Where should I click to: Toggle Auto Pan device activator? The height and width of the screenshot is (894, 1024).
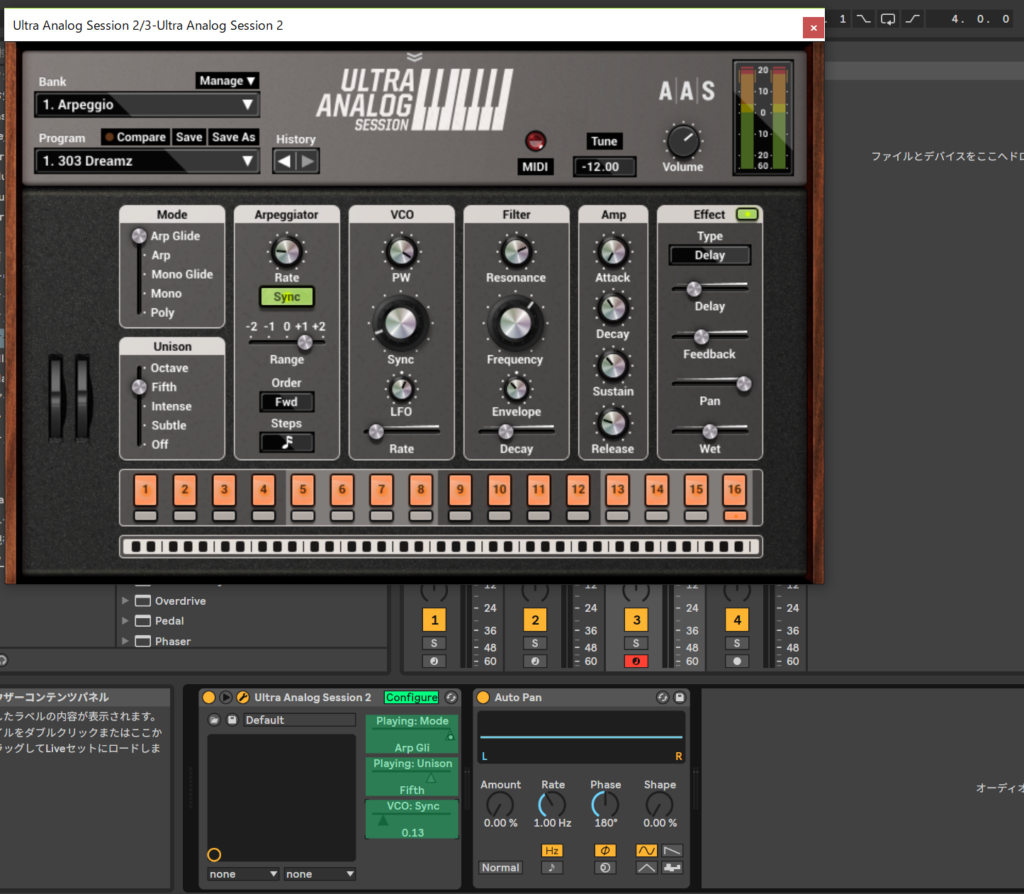pos(483,697)
